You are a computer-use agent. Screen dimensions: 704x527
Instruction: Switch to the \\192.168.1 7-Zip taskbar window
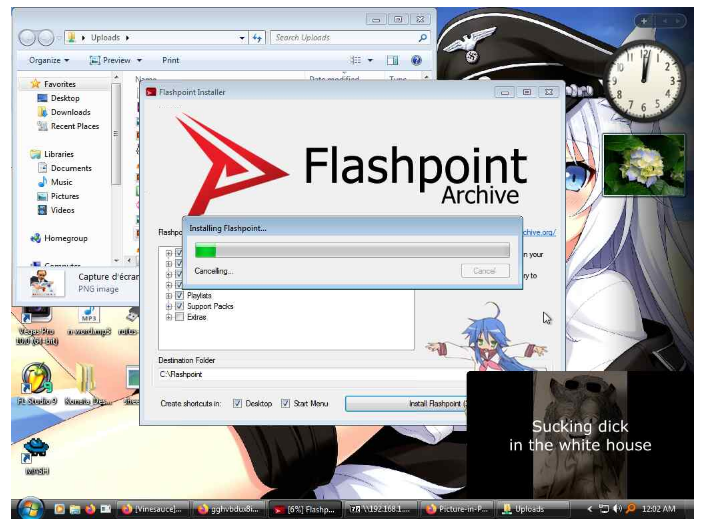point(381,509)
